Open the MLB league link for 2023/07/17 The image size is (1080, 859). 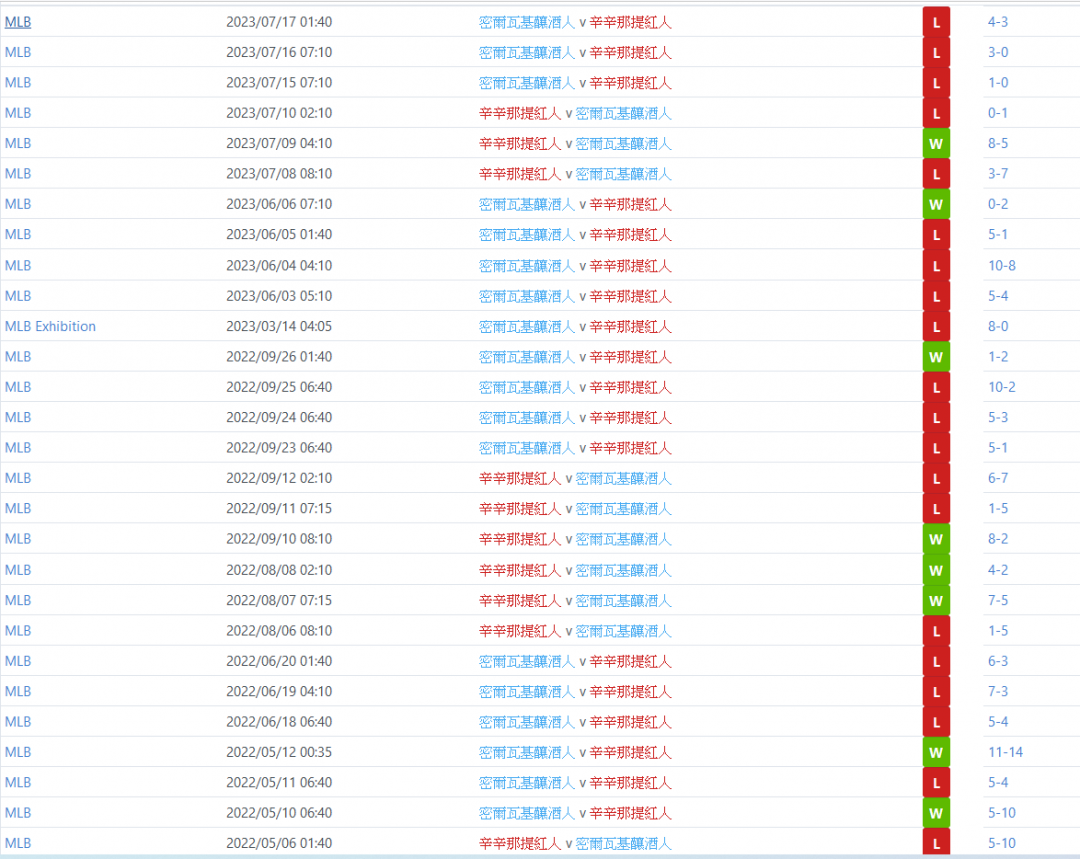click(x=18, y=22)
